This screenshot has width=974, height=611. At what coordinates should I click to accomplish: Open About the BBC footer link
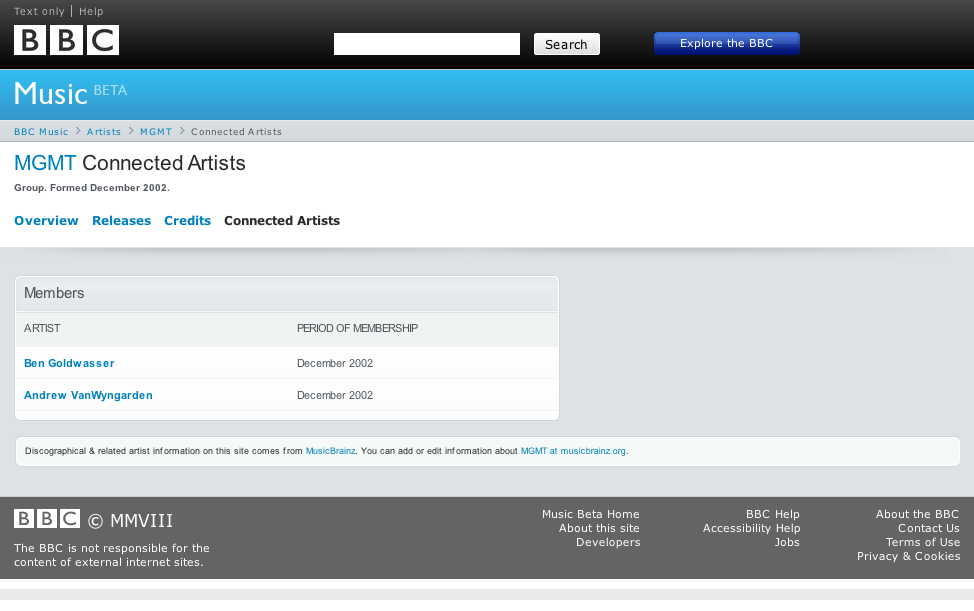point(917,514)
